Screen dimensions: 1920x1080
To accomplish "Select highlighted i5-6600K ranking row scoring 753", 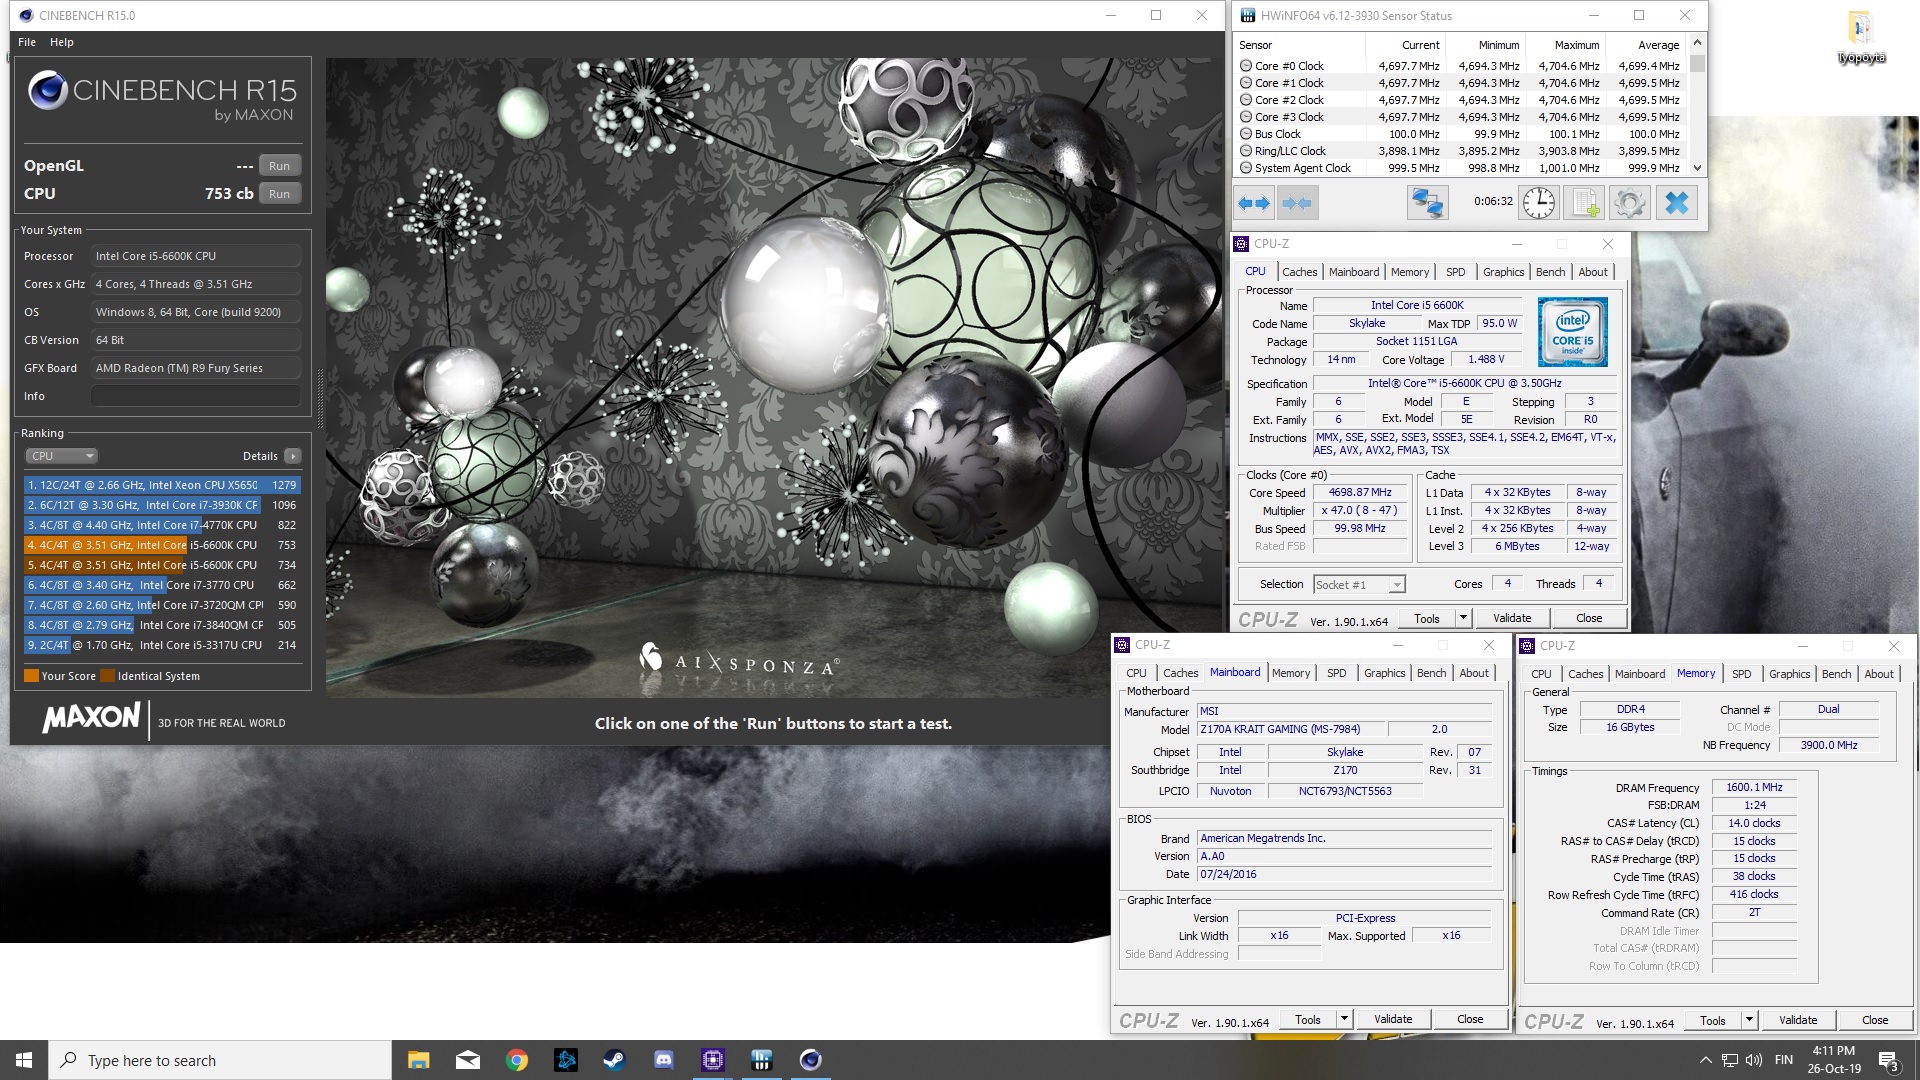I will (162, 545).
